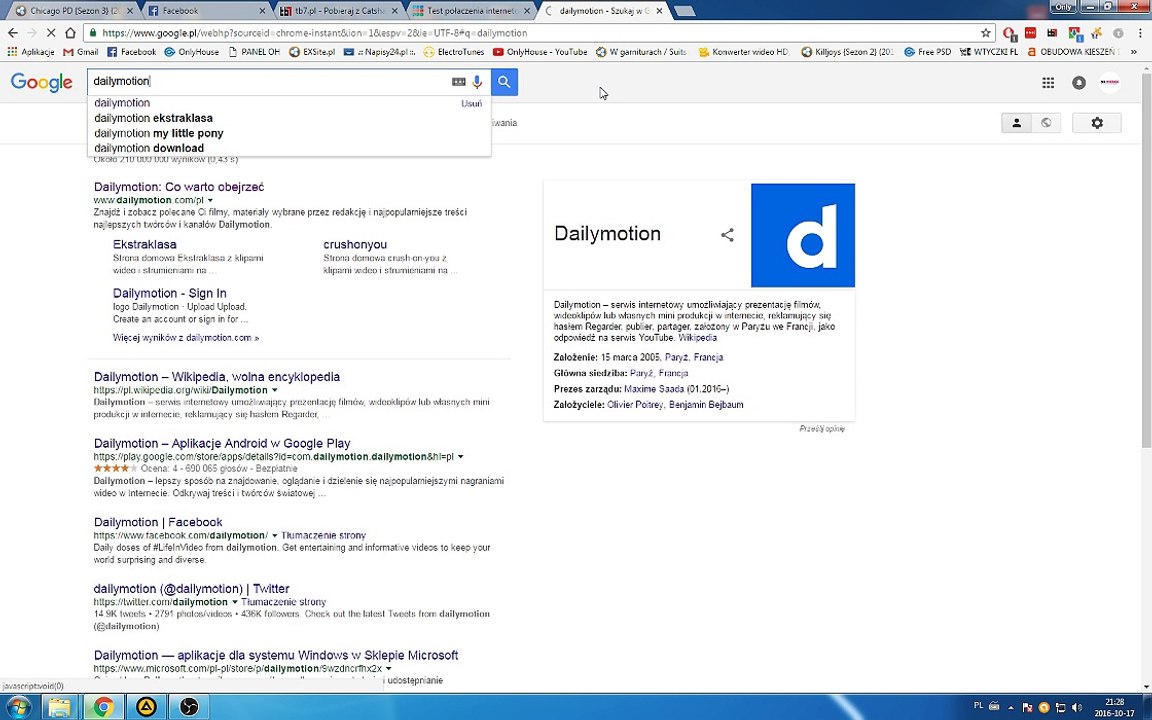Image resolution: width=1152 pixels, height=720 pixels.
Task: Expand dropdown arrow beside the Twitter result URL
Action: 235,602
